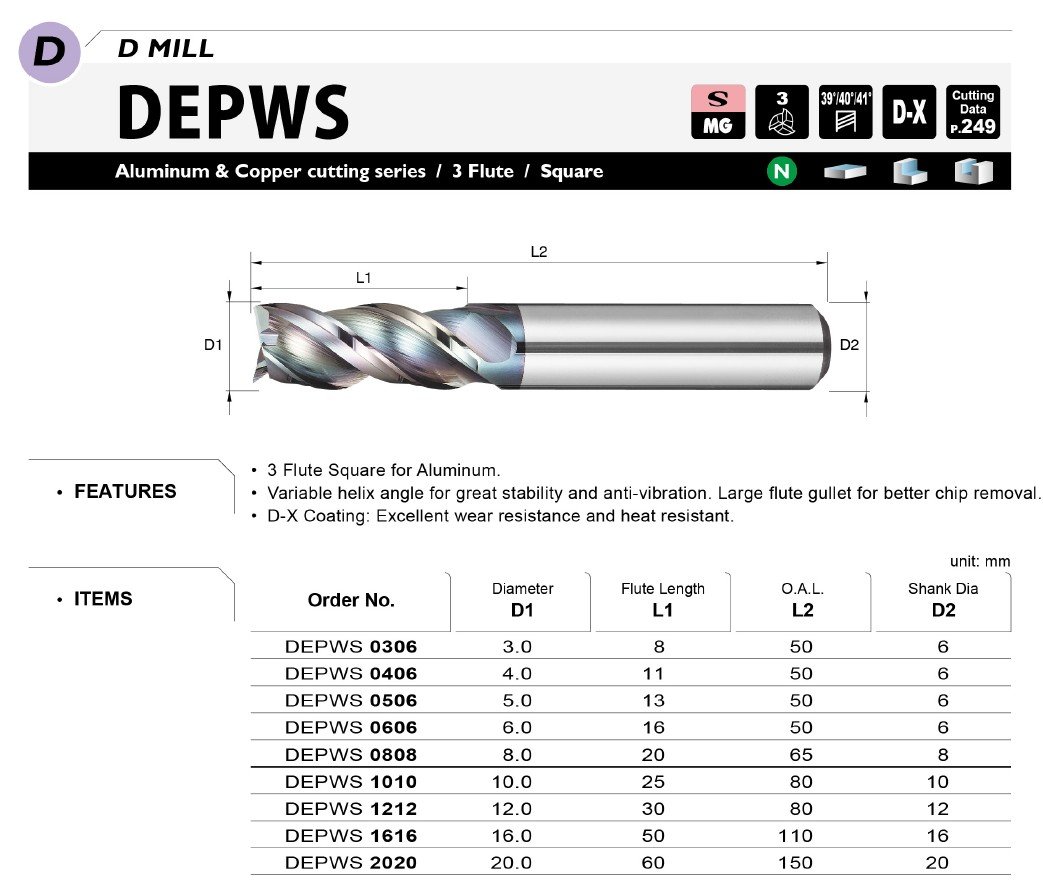Click the Flute Length L1 column header
The width and height of the screenshot is (1043, 893).
[662, 600]
